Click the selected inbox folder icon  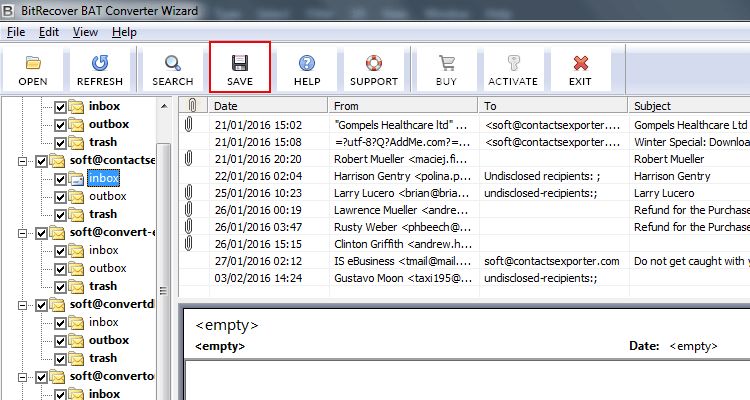click(77, 179)
